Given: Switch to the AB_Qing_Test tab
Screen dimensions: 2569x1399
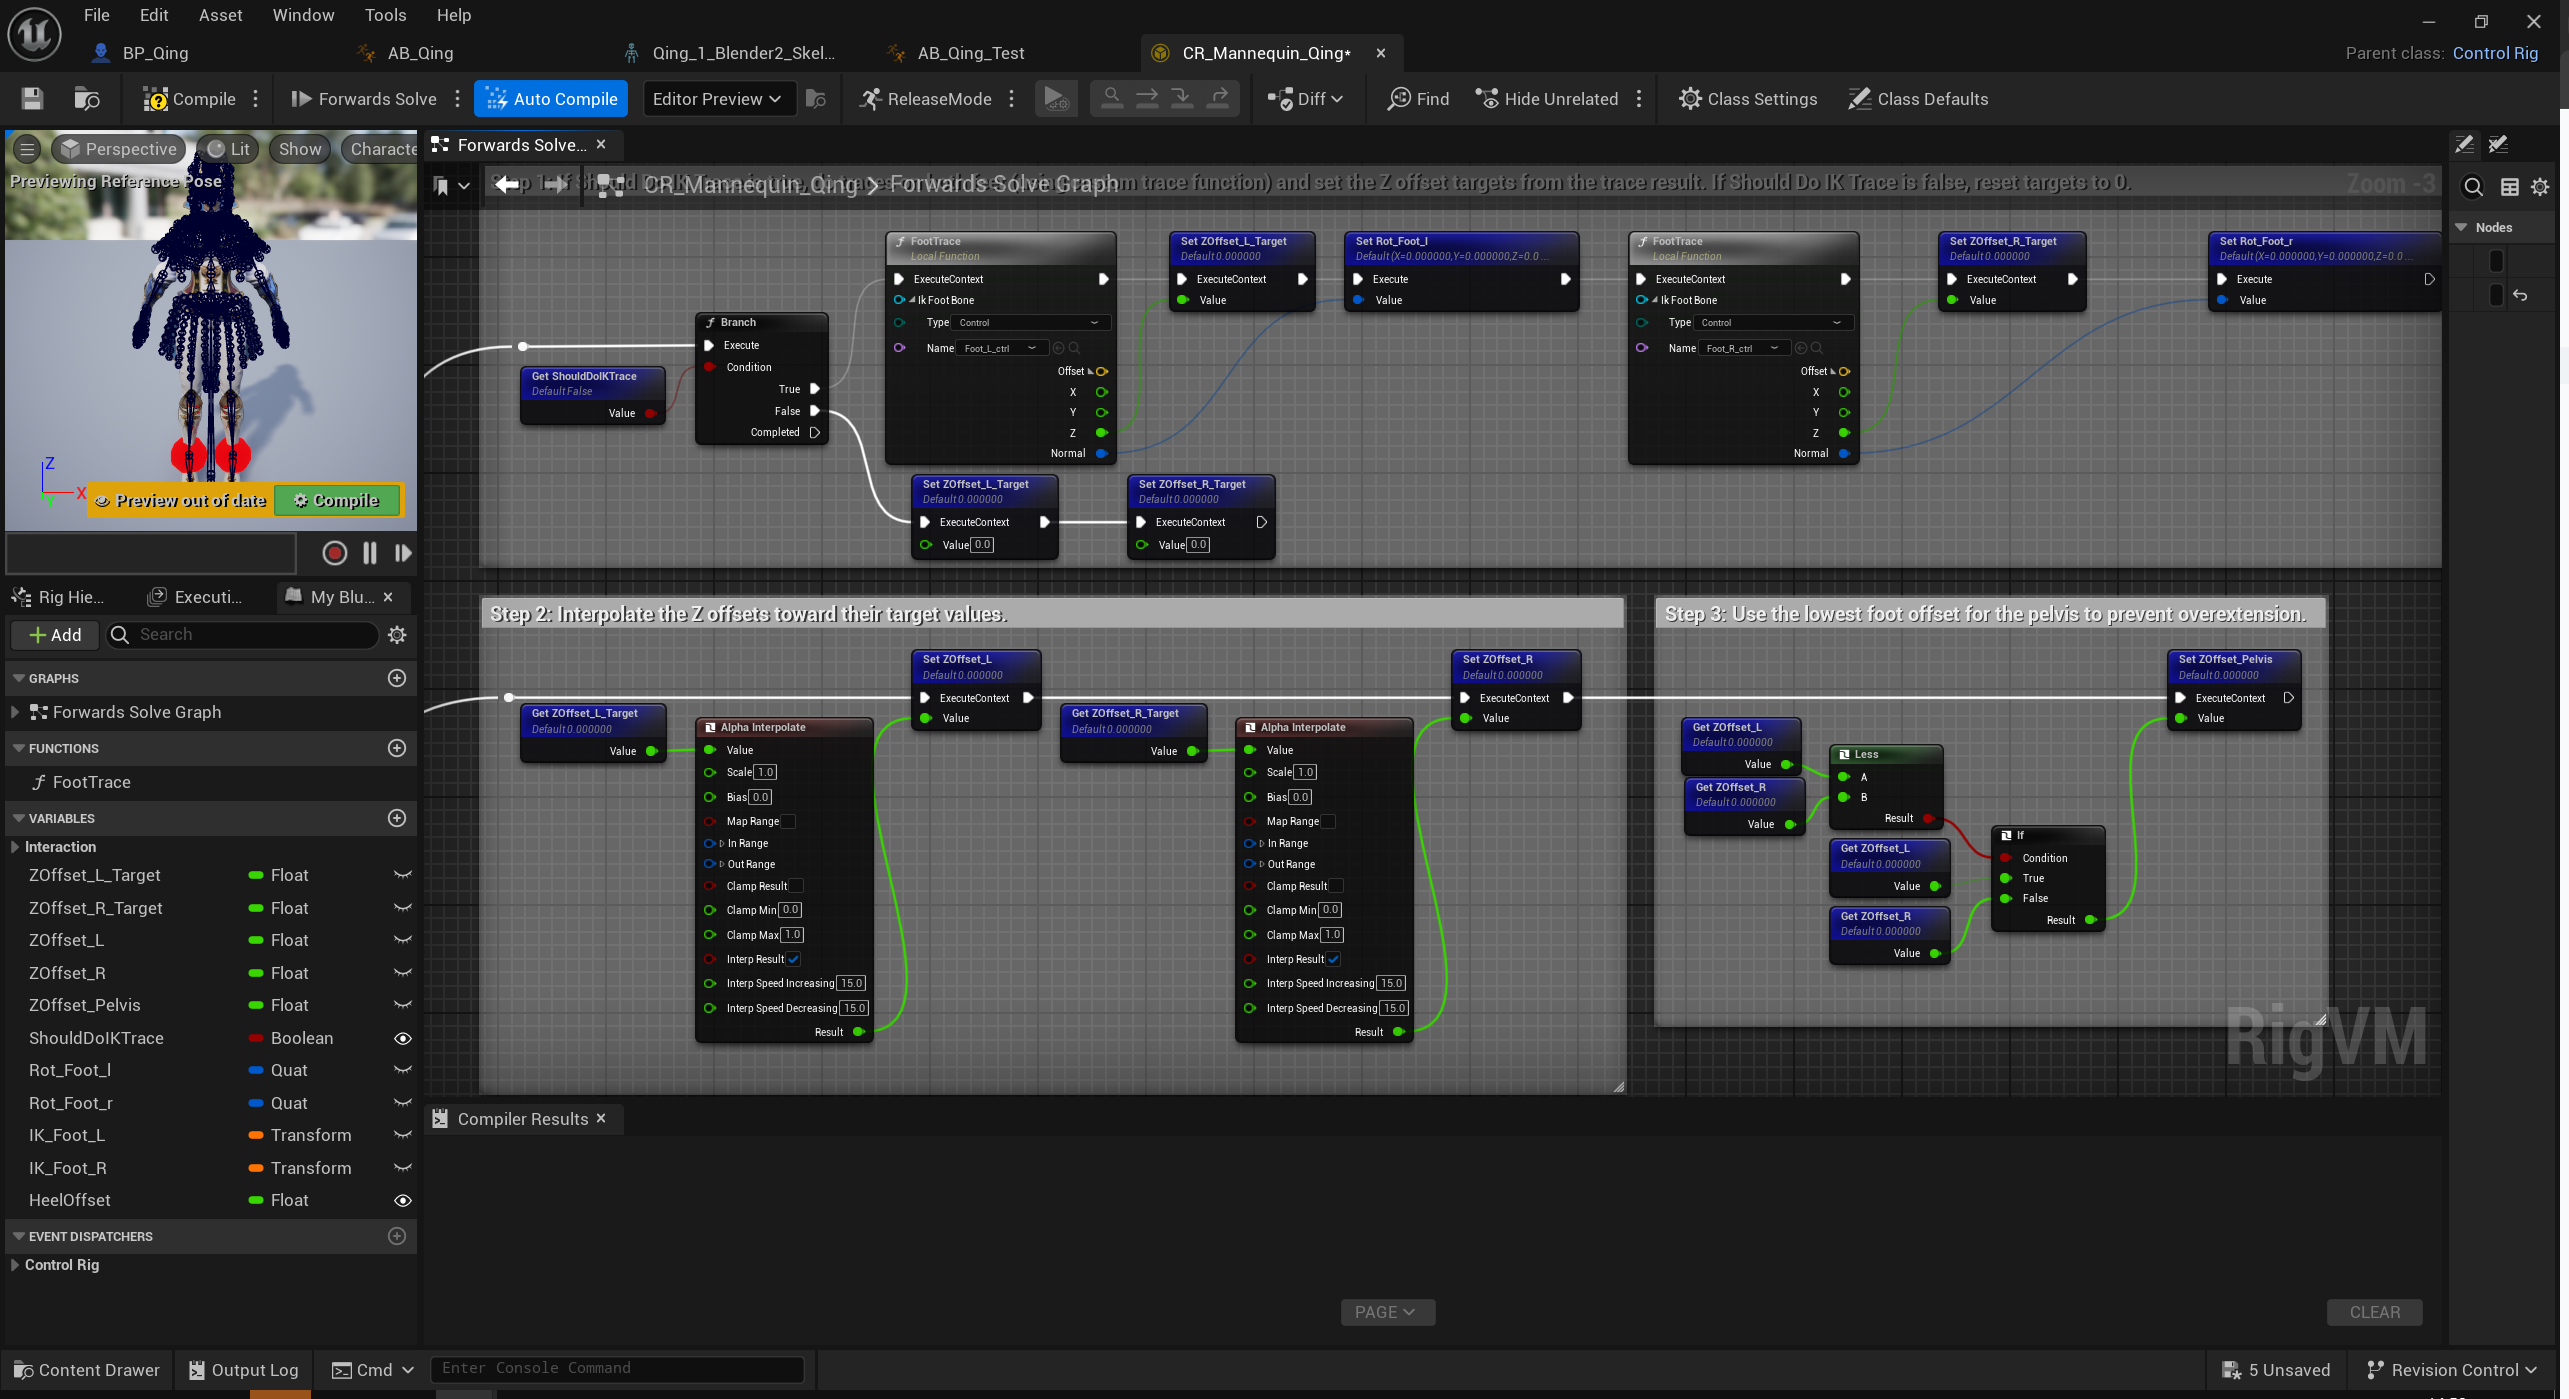Looking at the screenshot, I should [970, 53].
